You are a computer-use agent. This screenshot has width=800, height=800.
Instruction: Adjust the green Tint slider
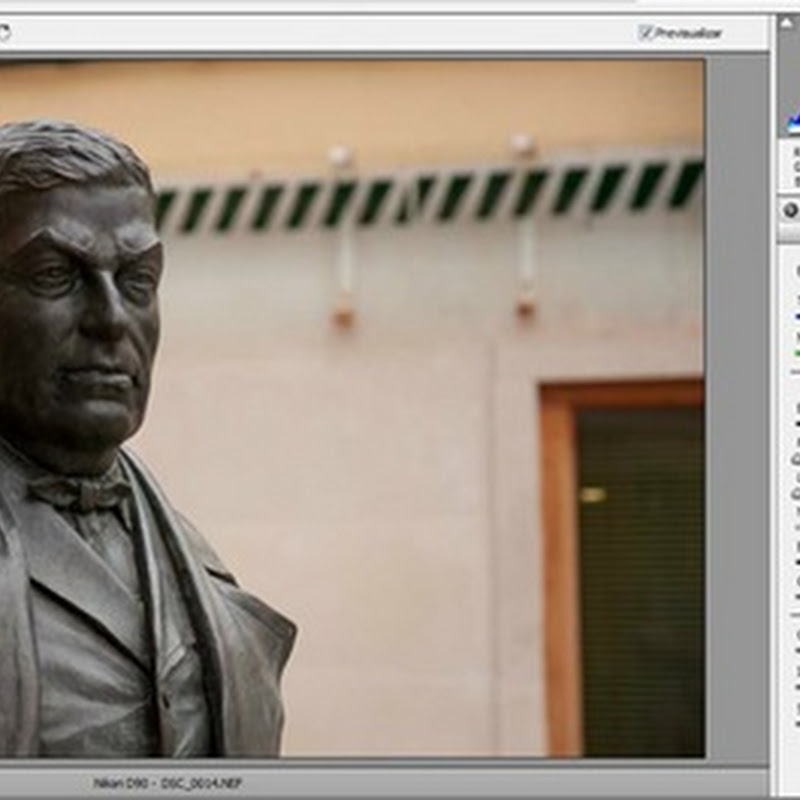pos(797,352)
